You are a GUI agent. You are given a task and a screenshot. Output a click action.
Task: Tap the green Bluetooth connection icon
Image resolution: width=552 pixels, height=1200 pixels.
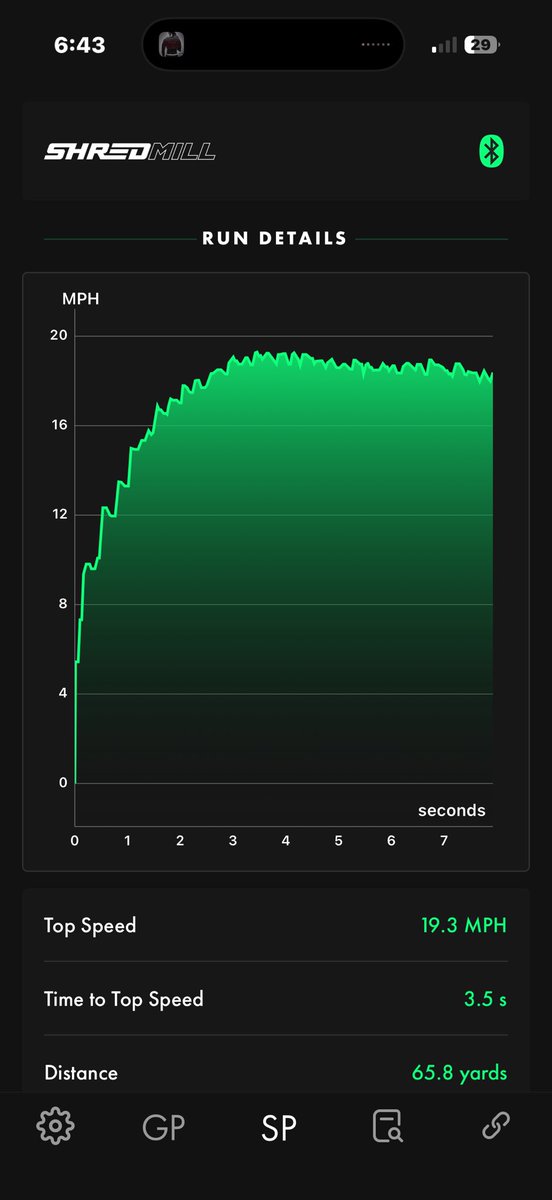(490, 152)
